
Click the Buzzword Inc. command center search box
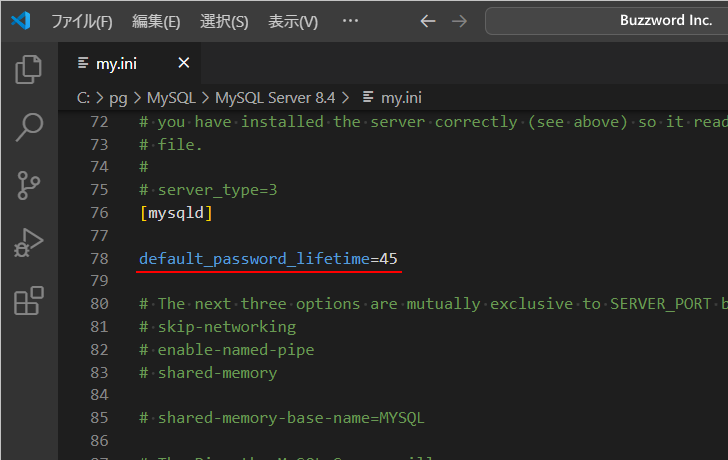click(x=606, y=21)
